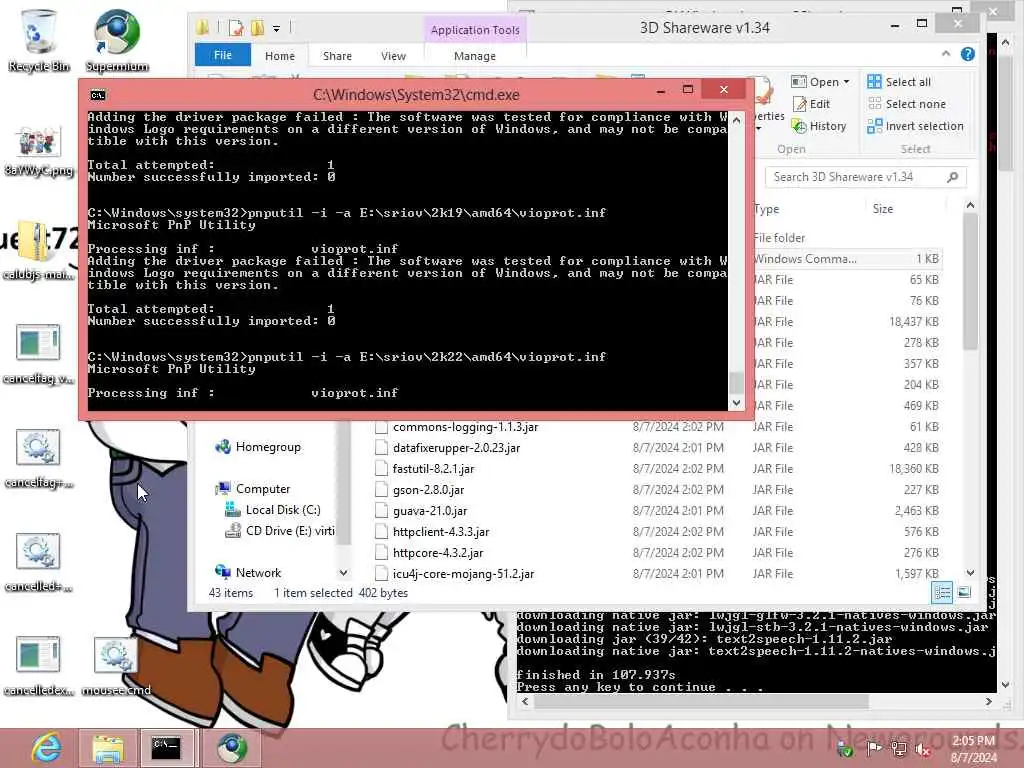1024x768 pixels.
Task: Open Recycle Bin desktop icon
Action: coord(38,39)
